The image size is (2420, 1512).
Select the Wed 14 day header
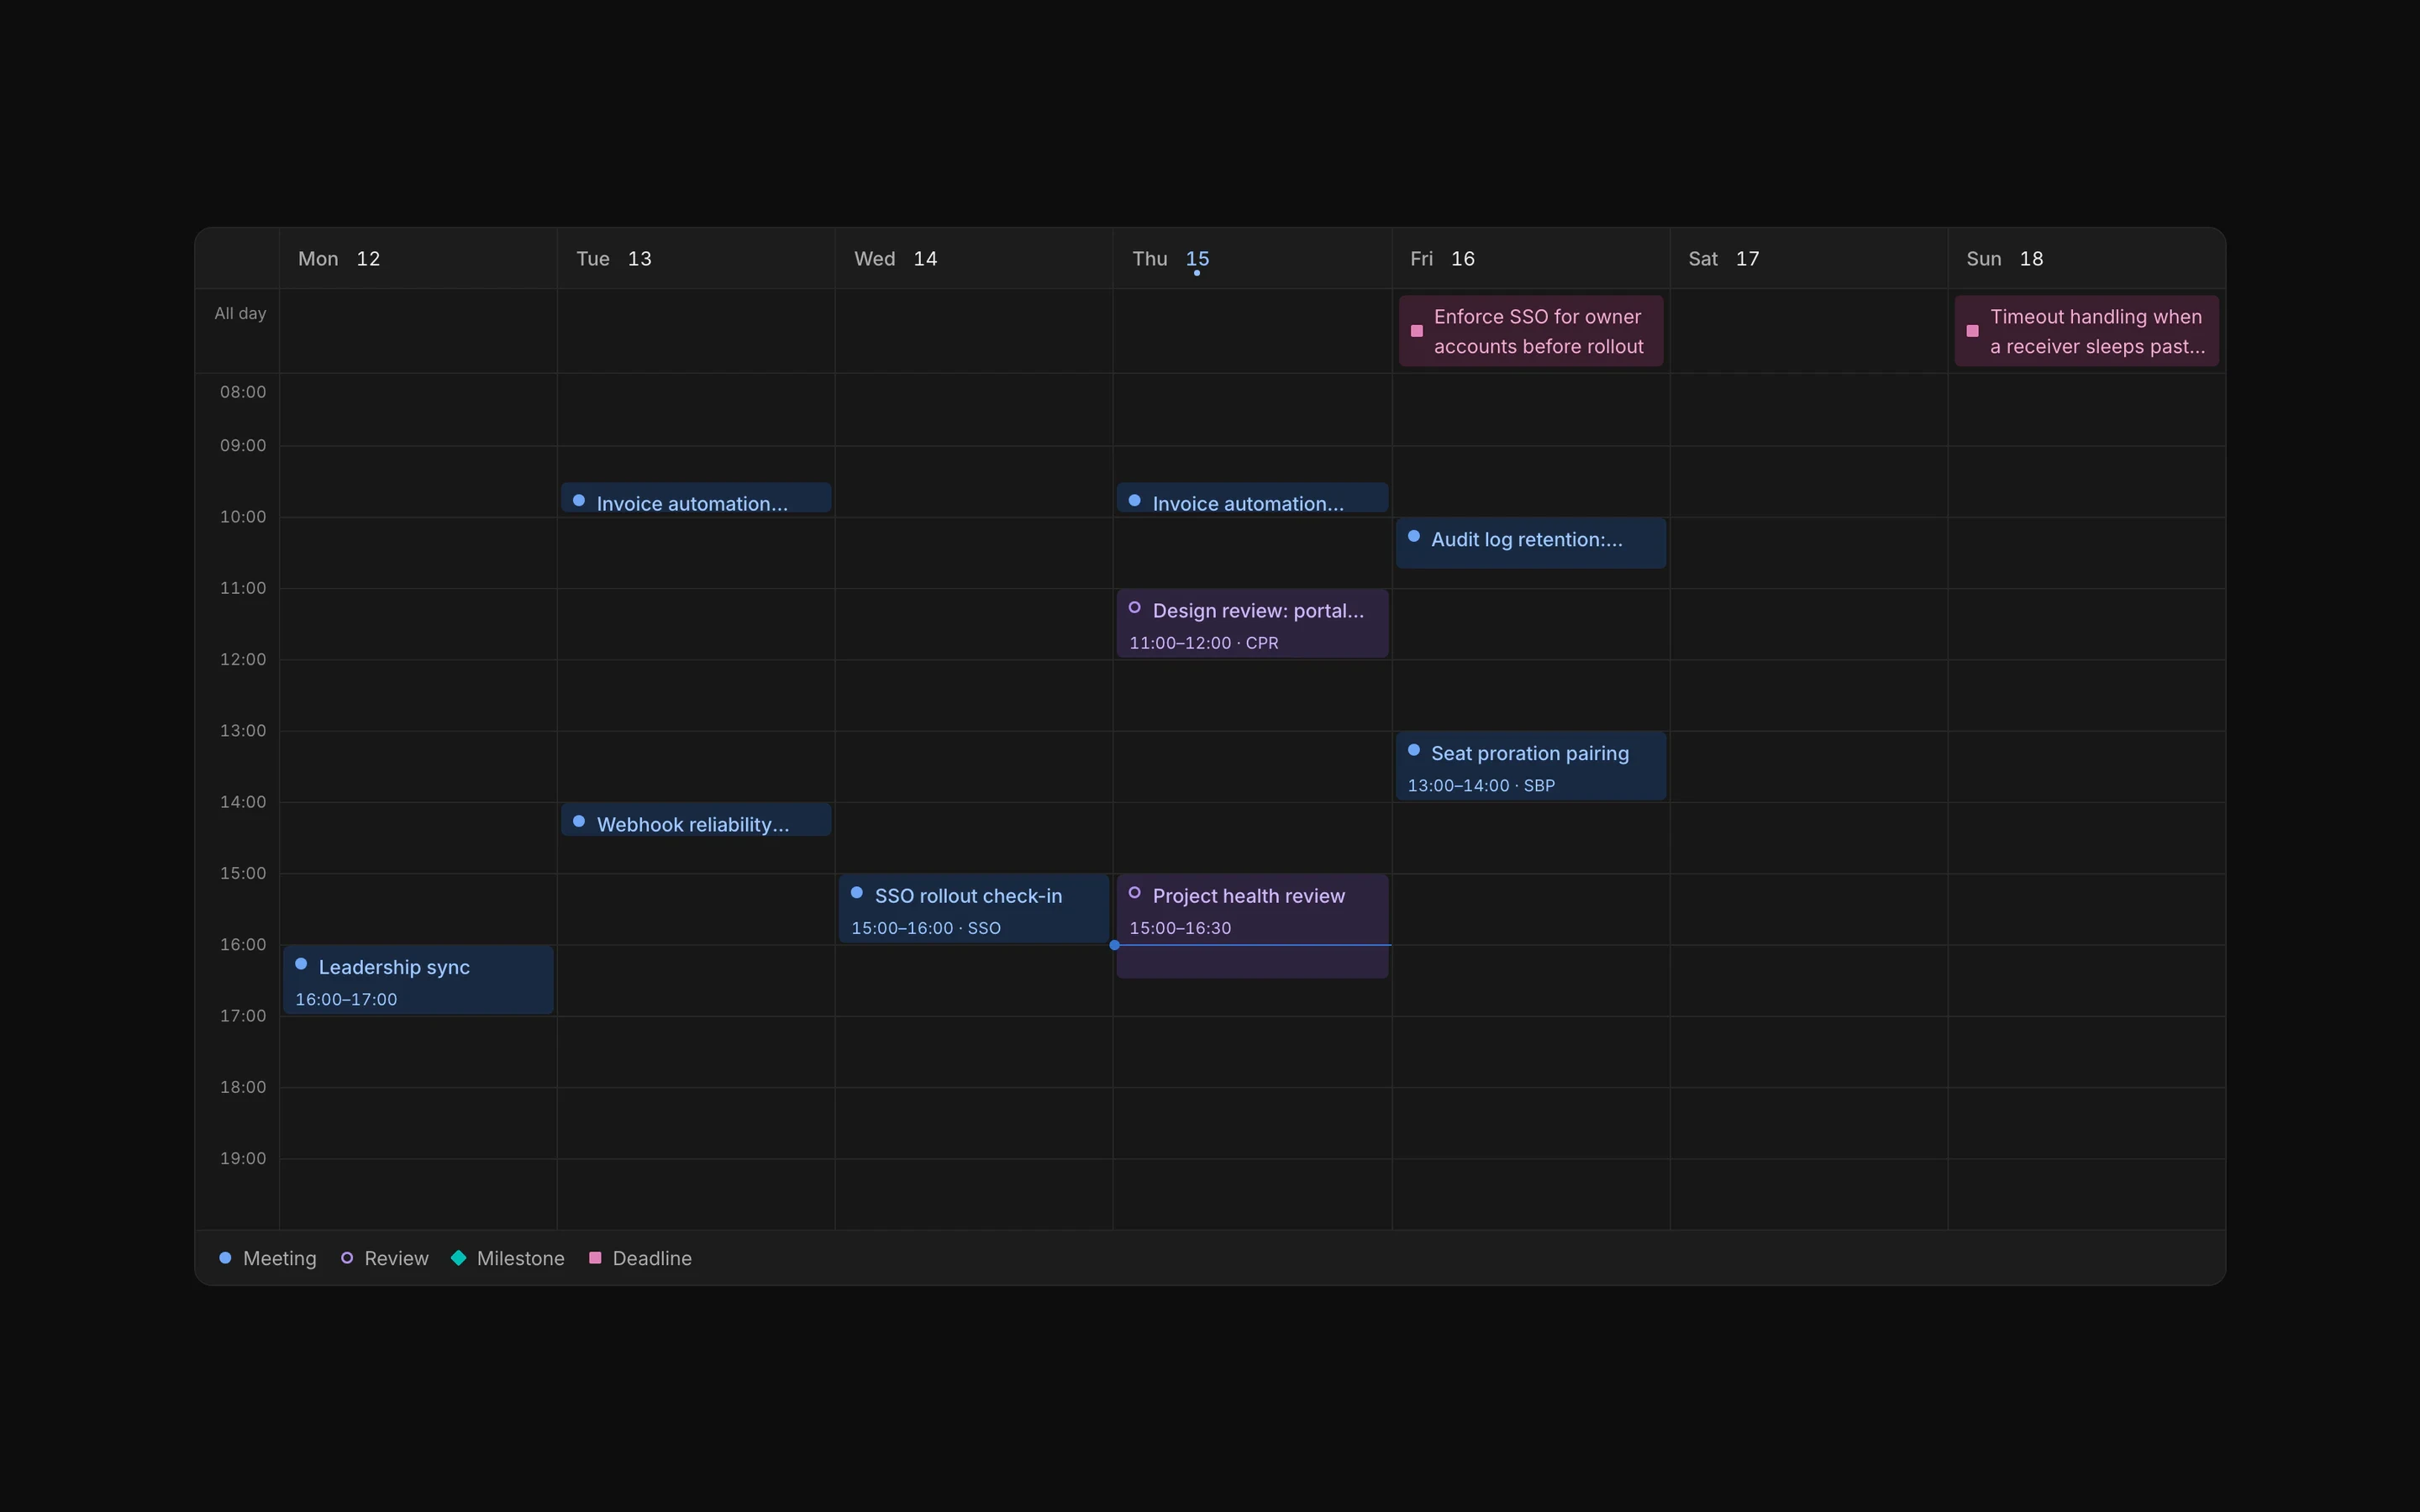point(974,259)
